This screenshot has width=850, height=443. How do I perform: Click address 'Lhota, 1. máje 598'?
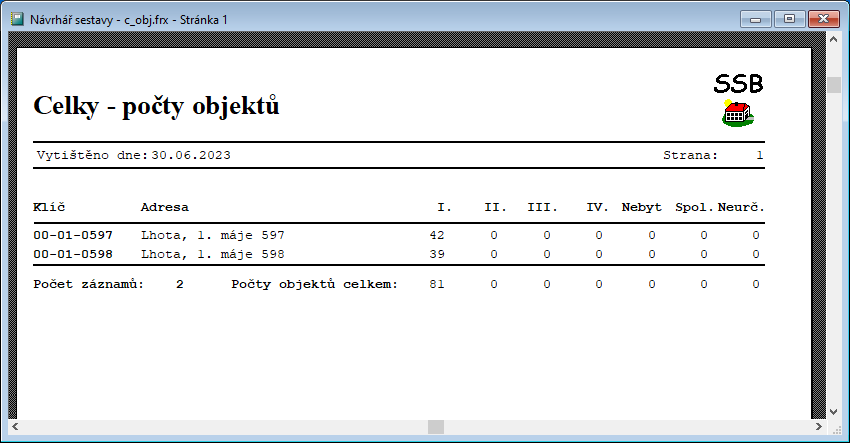[x=213, y=254]
